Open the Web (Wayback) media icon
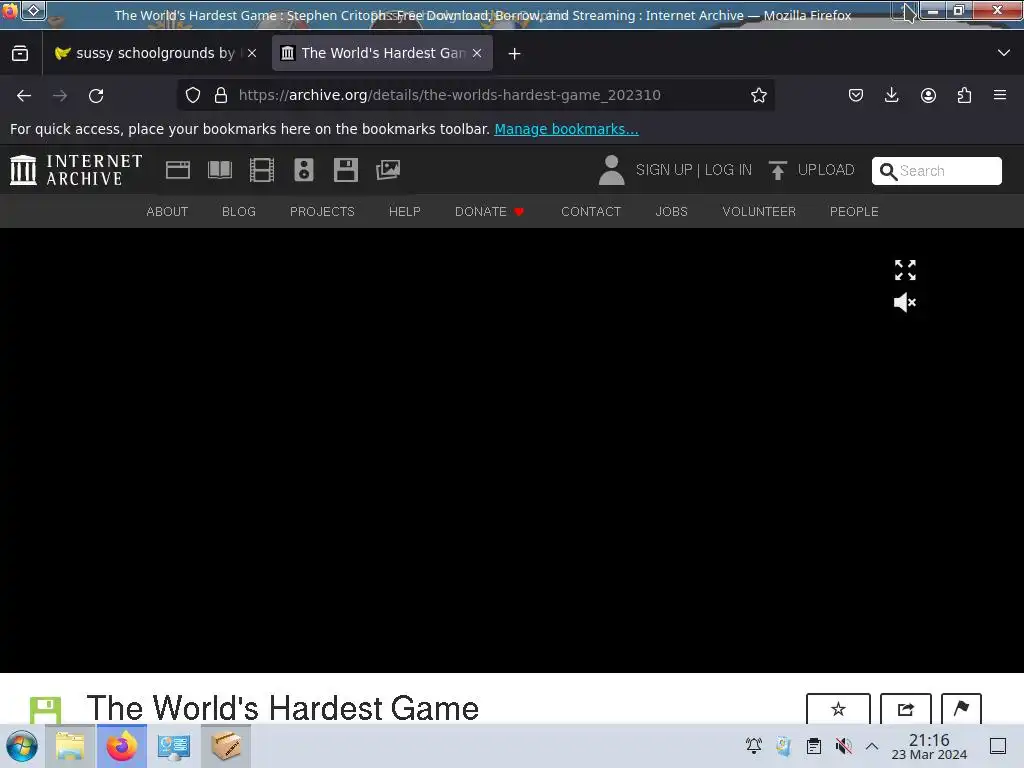 (x=178, y=170)
